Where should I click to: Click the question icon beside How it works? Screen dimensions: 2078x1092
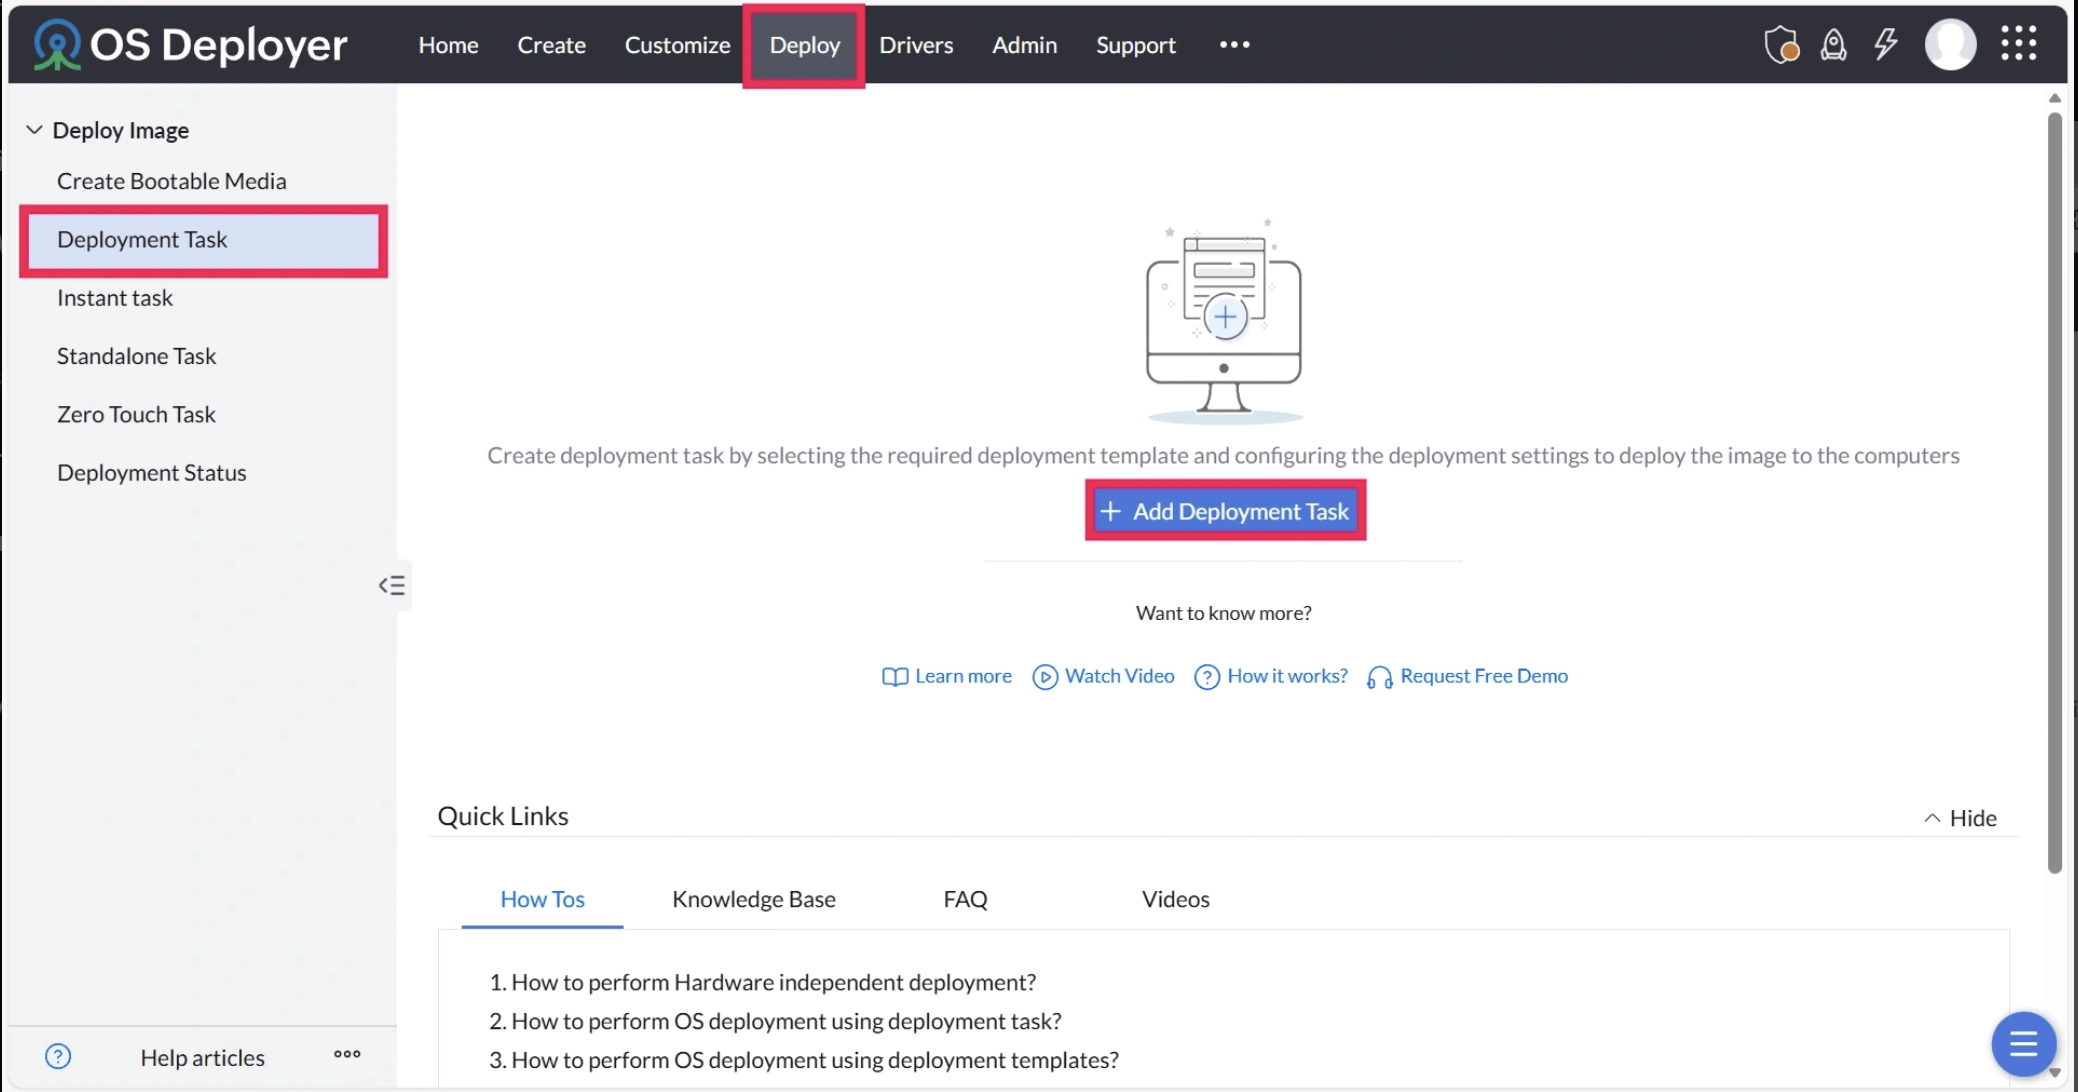point(1207,677)
